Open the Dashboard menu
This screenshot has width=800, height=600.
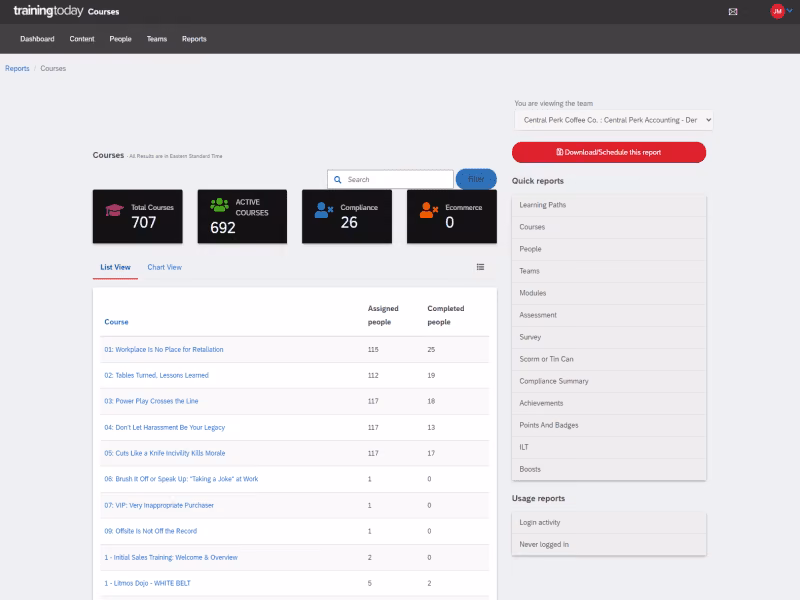pyautogui.click(x=37, y=39)
